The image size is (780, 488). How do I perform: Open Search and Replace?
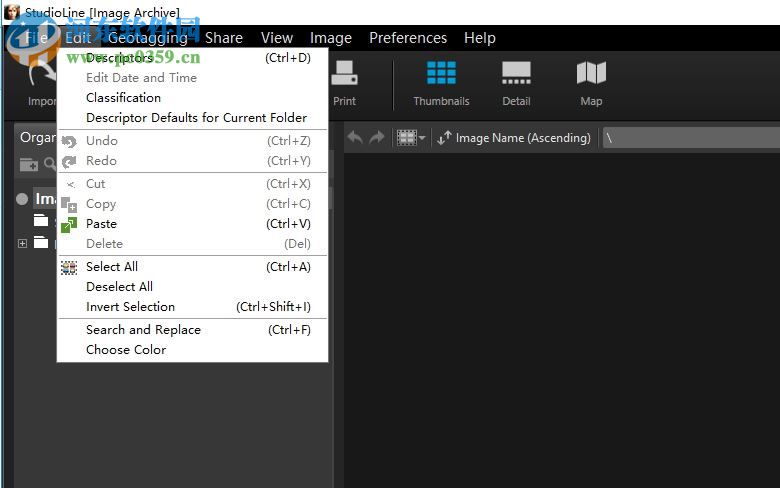tap(193, 330)
